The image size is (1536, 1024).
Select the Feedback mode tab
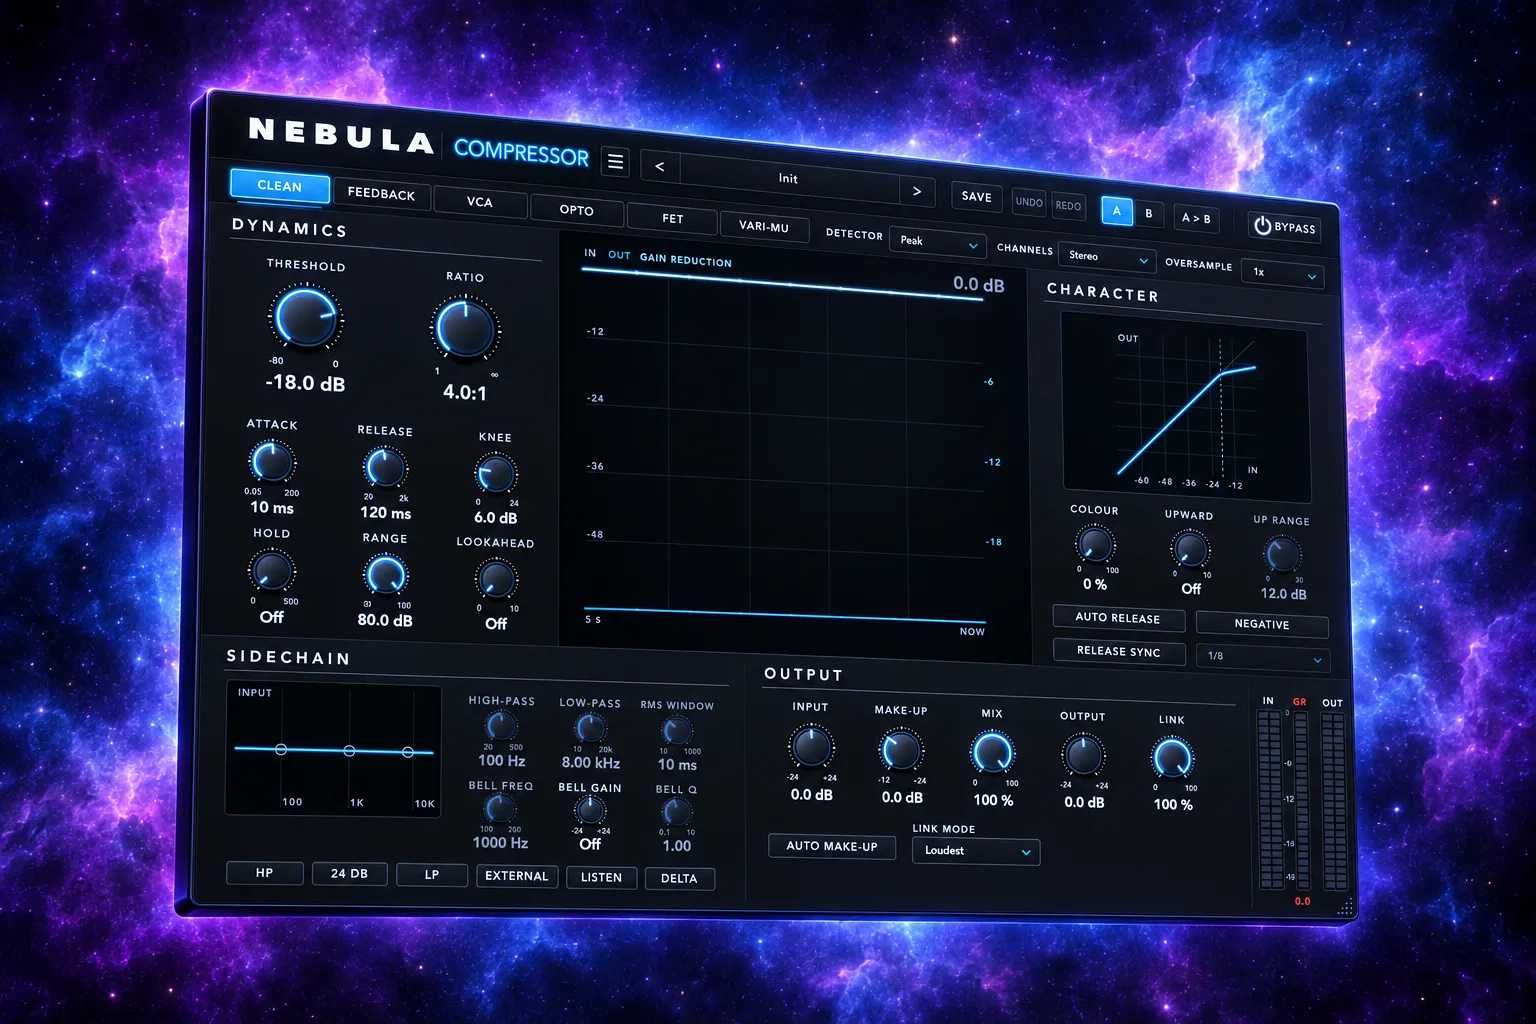[381, 194]
